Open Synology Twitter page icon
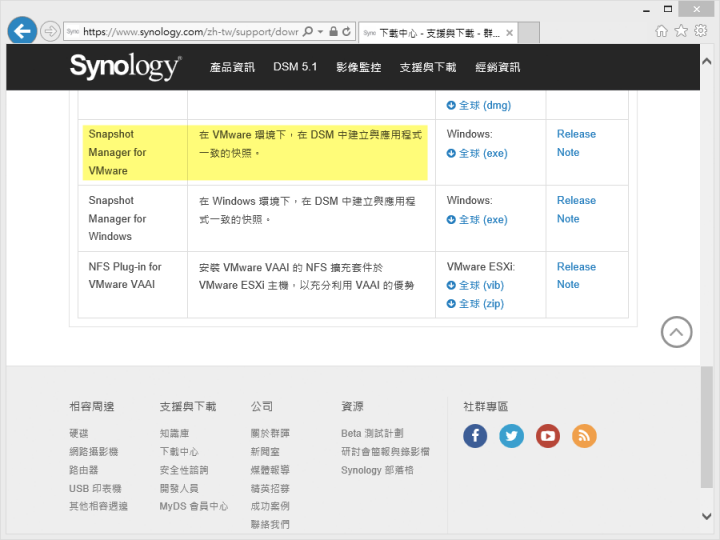This screenshot has width=720, height=540. (x=512, y=436)
